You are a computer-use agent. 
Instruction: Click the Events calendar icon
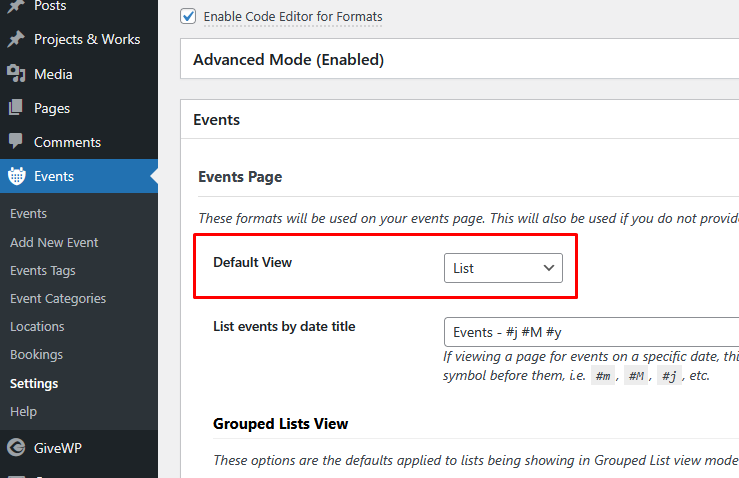click(x=16, y=177)
